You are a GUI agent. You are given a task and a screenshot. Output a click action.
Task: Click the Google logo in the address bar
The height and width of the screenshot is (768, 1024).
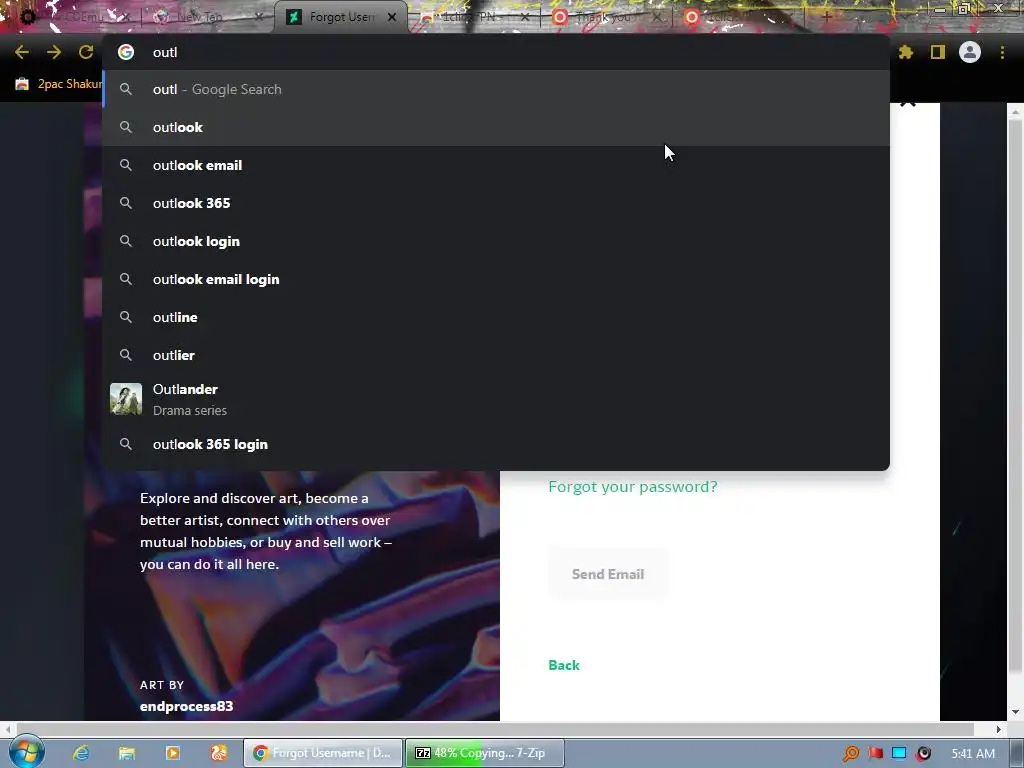[x=126, y=52]
